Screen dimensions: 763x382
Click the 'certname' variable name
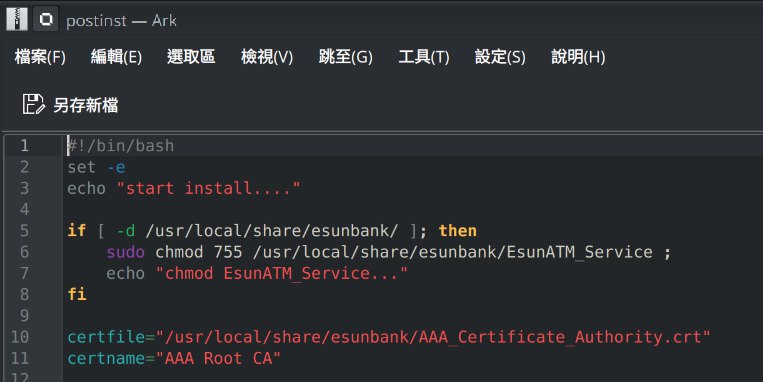[x=106, y=358]
